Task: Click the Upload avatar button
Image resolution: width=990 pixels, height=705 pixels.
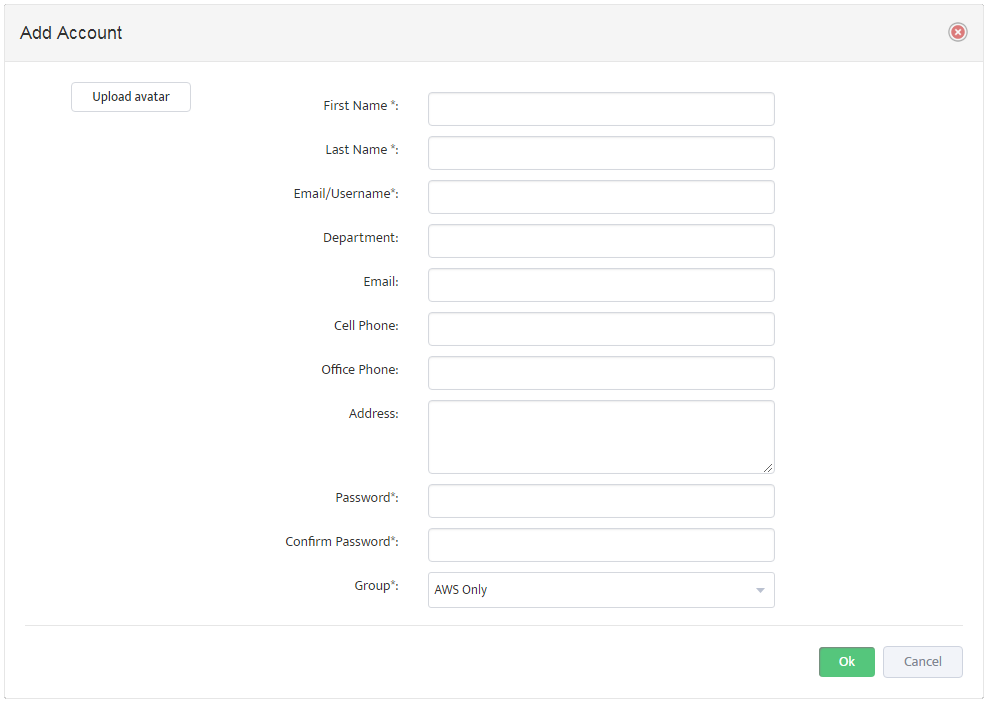Action: coord(131,97)
